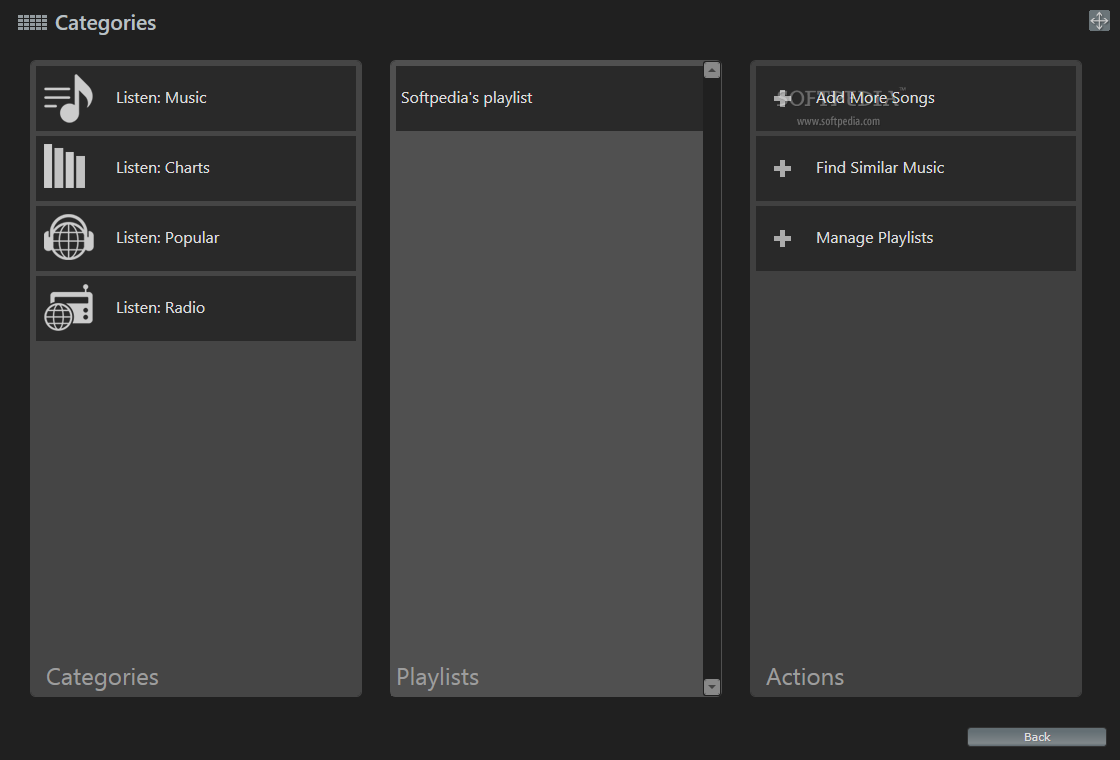Select Softpedia's playlist in the Playlists panel
The image size is (1120, 760).
(x=549, y=99)
